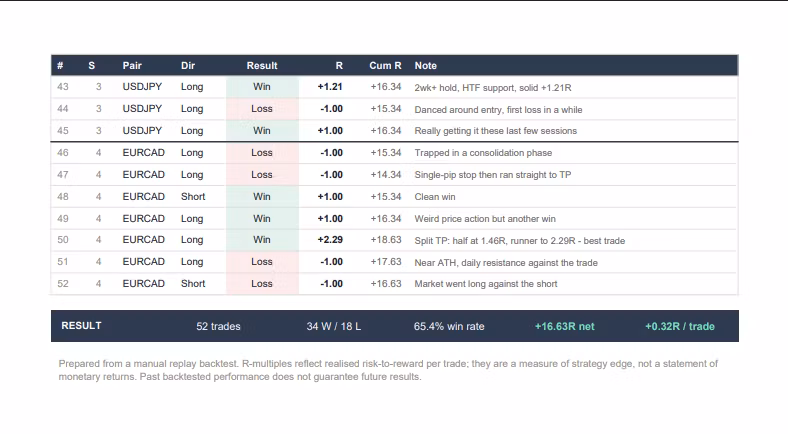Click the 'Clean win' note

435,197
